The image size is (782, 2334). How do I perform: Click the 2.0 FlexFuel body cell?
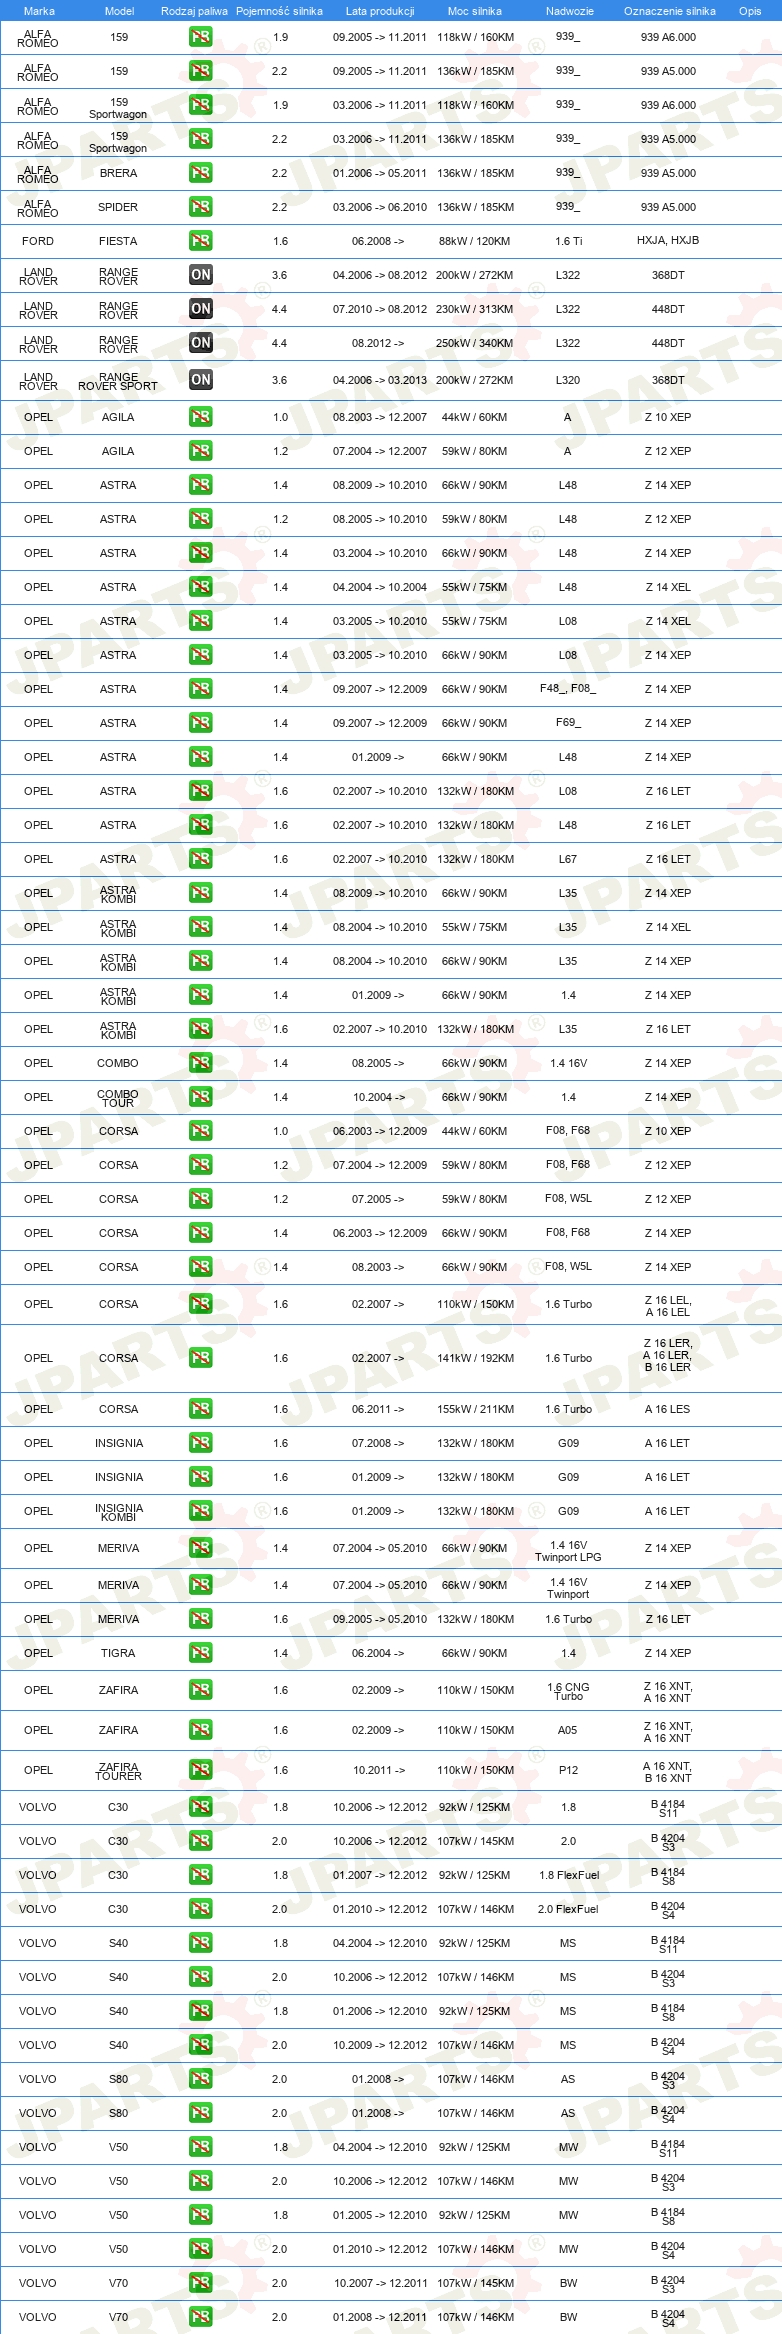[x=568, y=1909]
